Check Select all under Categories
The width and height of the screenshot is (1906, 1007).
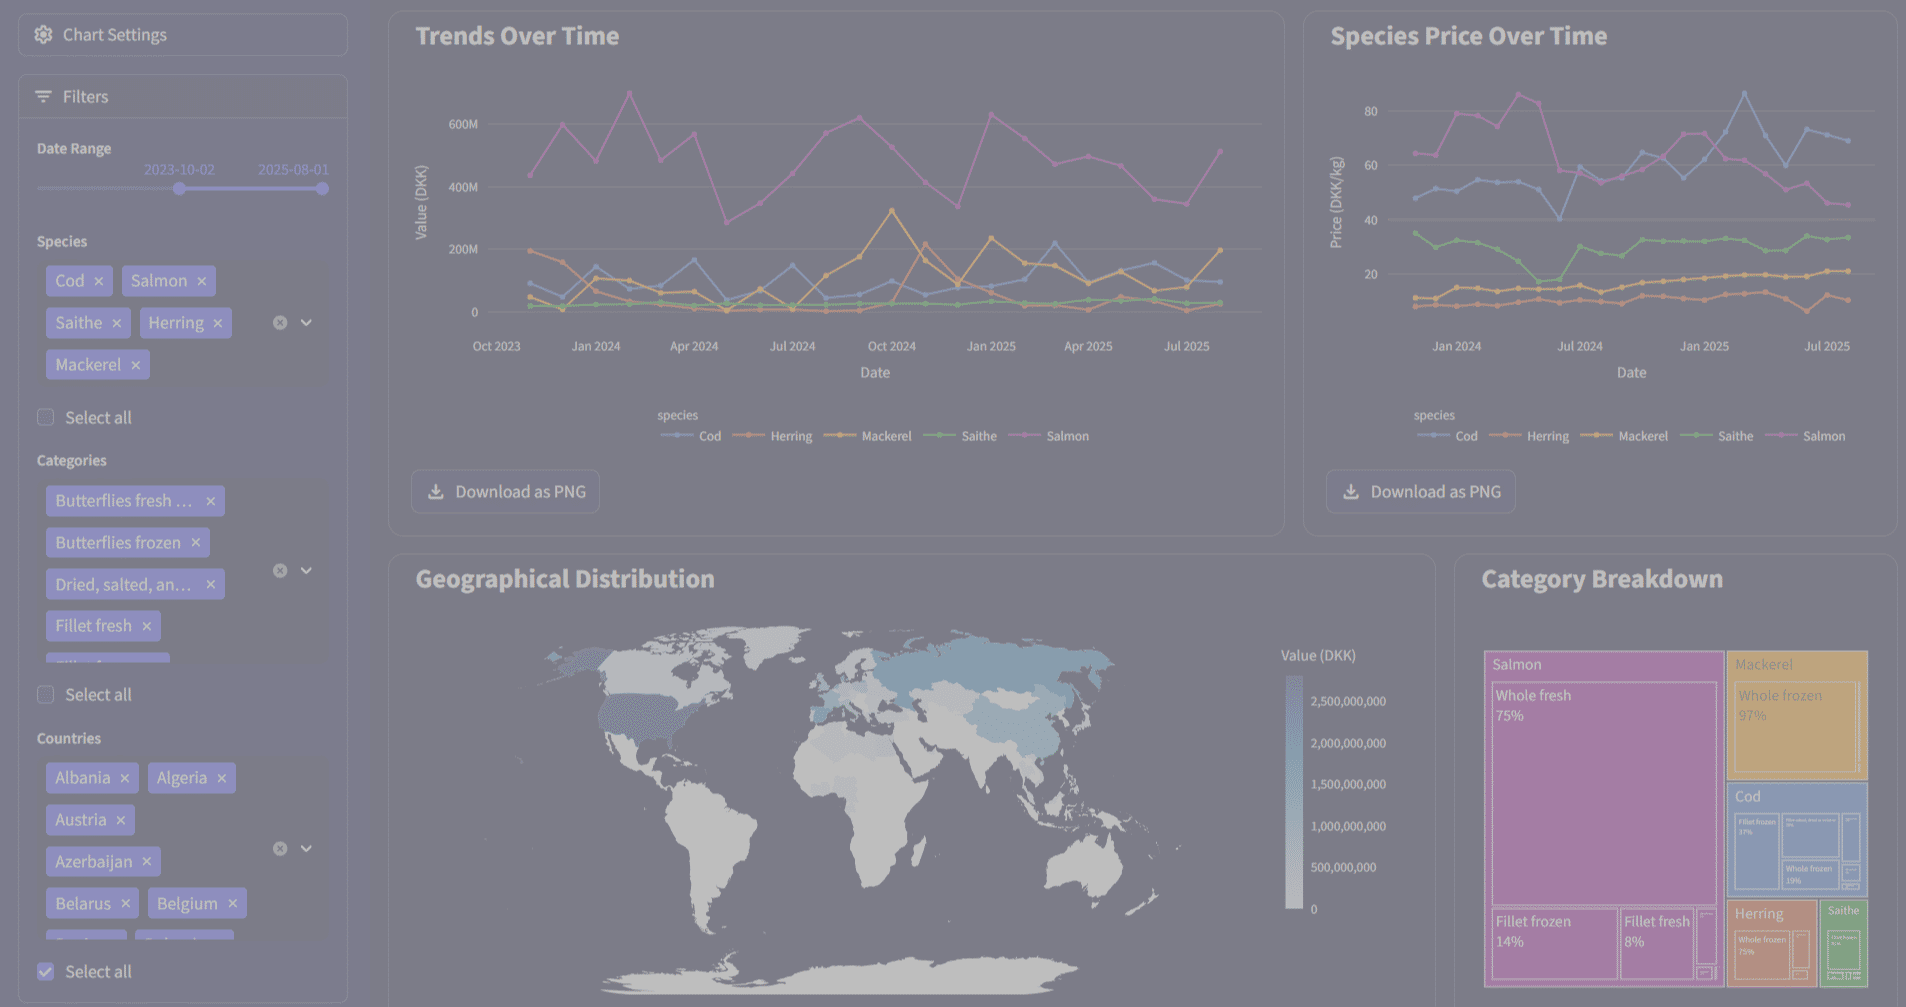46,695
